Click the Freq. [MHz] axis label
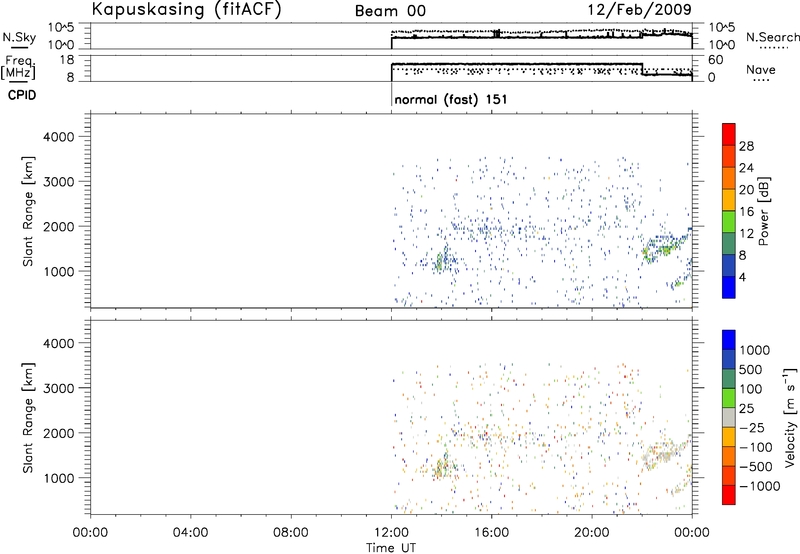800x554 pixels. point(19,67)
